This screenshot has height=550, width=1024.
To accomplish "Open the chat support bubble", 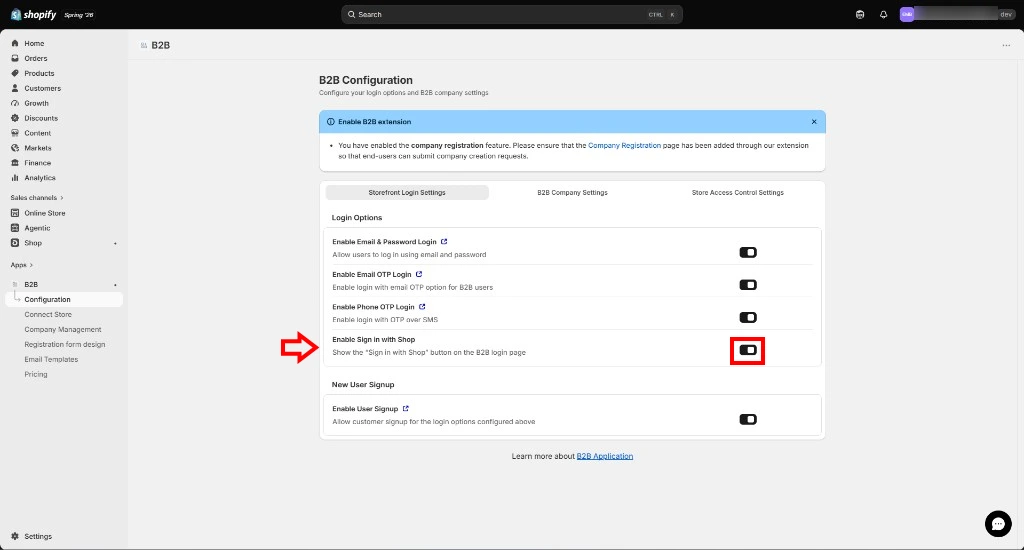I will 998,524.
